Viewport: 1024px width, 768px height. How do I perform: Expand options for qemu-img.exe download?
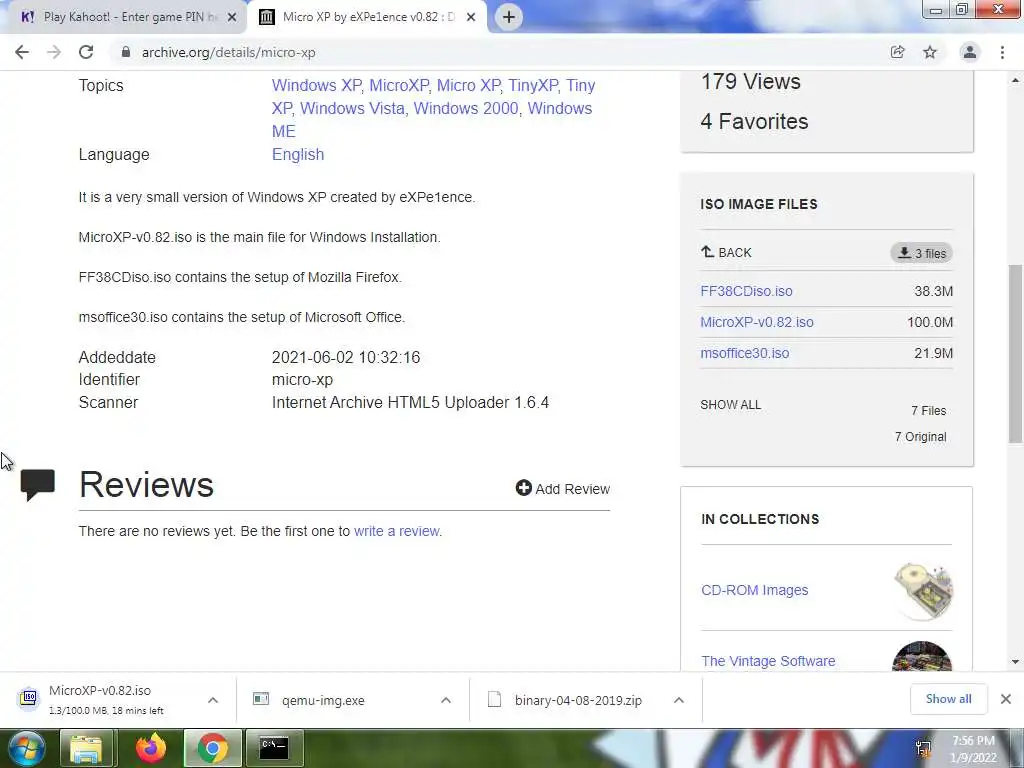point(446,700)
